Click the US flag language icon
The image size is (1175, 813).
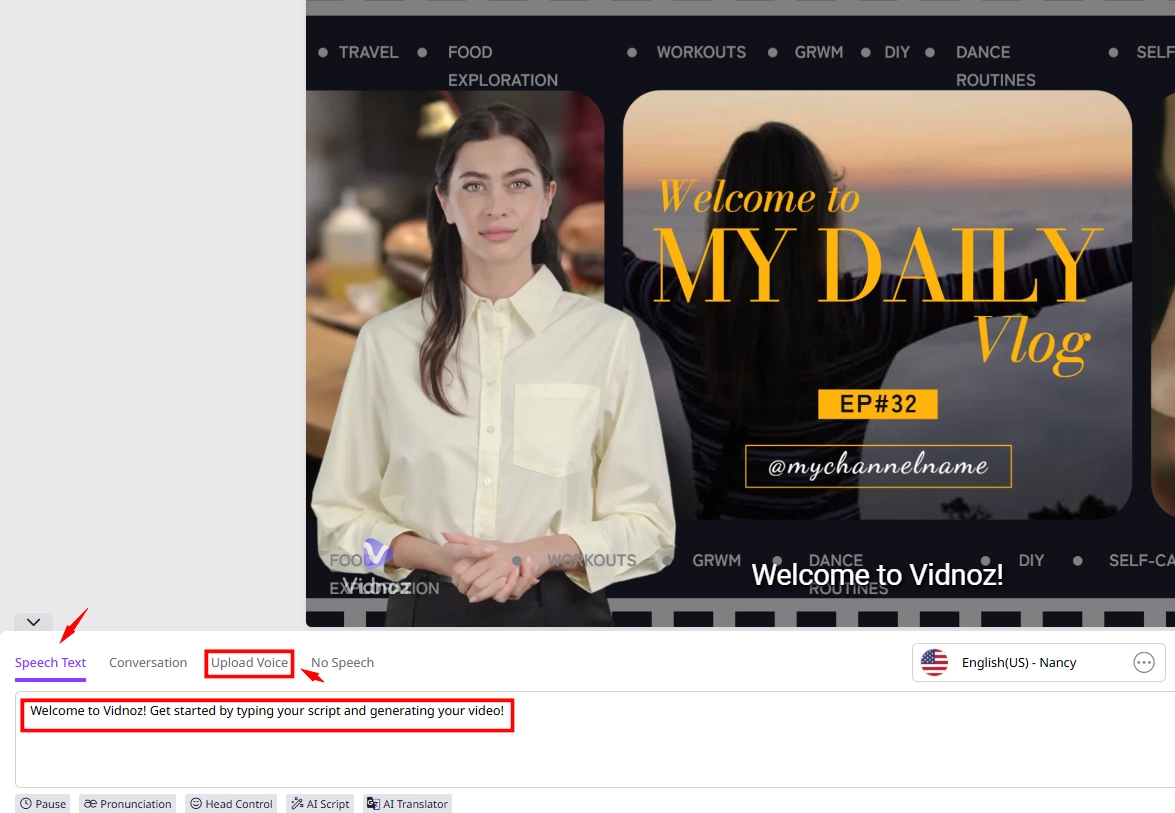tap(934, 662)
